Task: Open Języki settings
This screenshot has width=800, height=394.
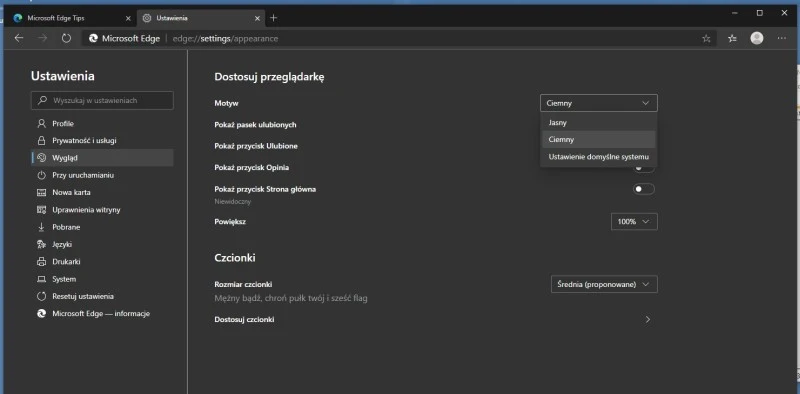Action: pos(102,244)
